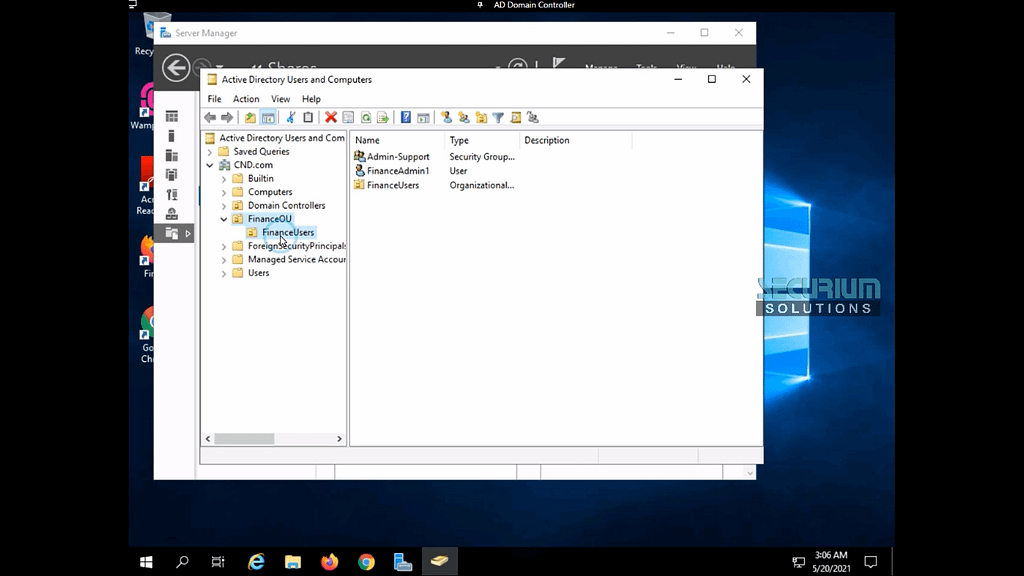Toggle the show/hide action pane icon

coord(423,118)
